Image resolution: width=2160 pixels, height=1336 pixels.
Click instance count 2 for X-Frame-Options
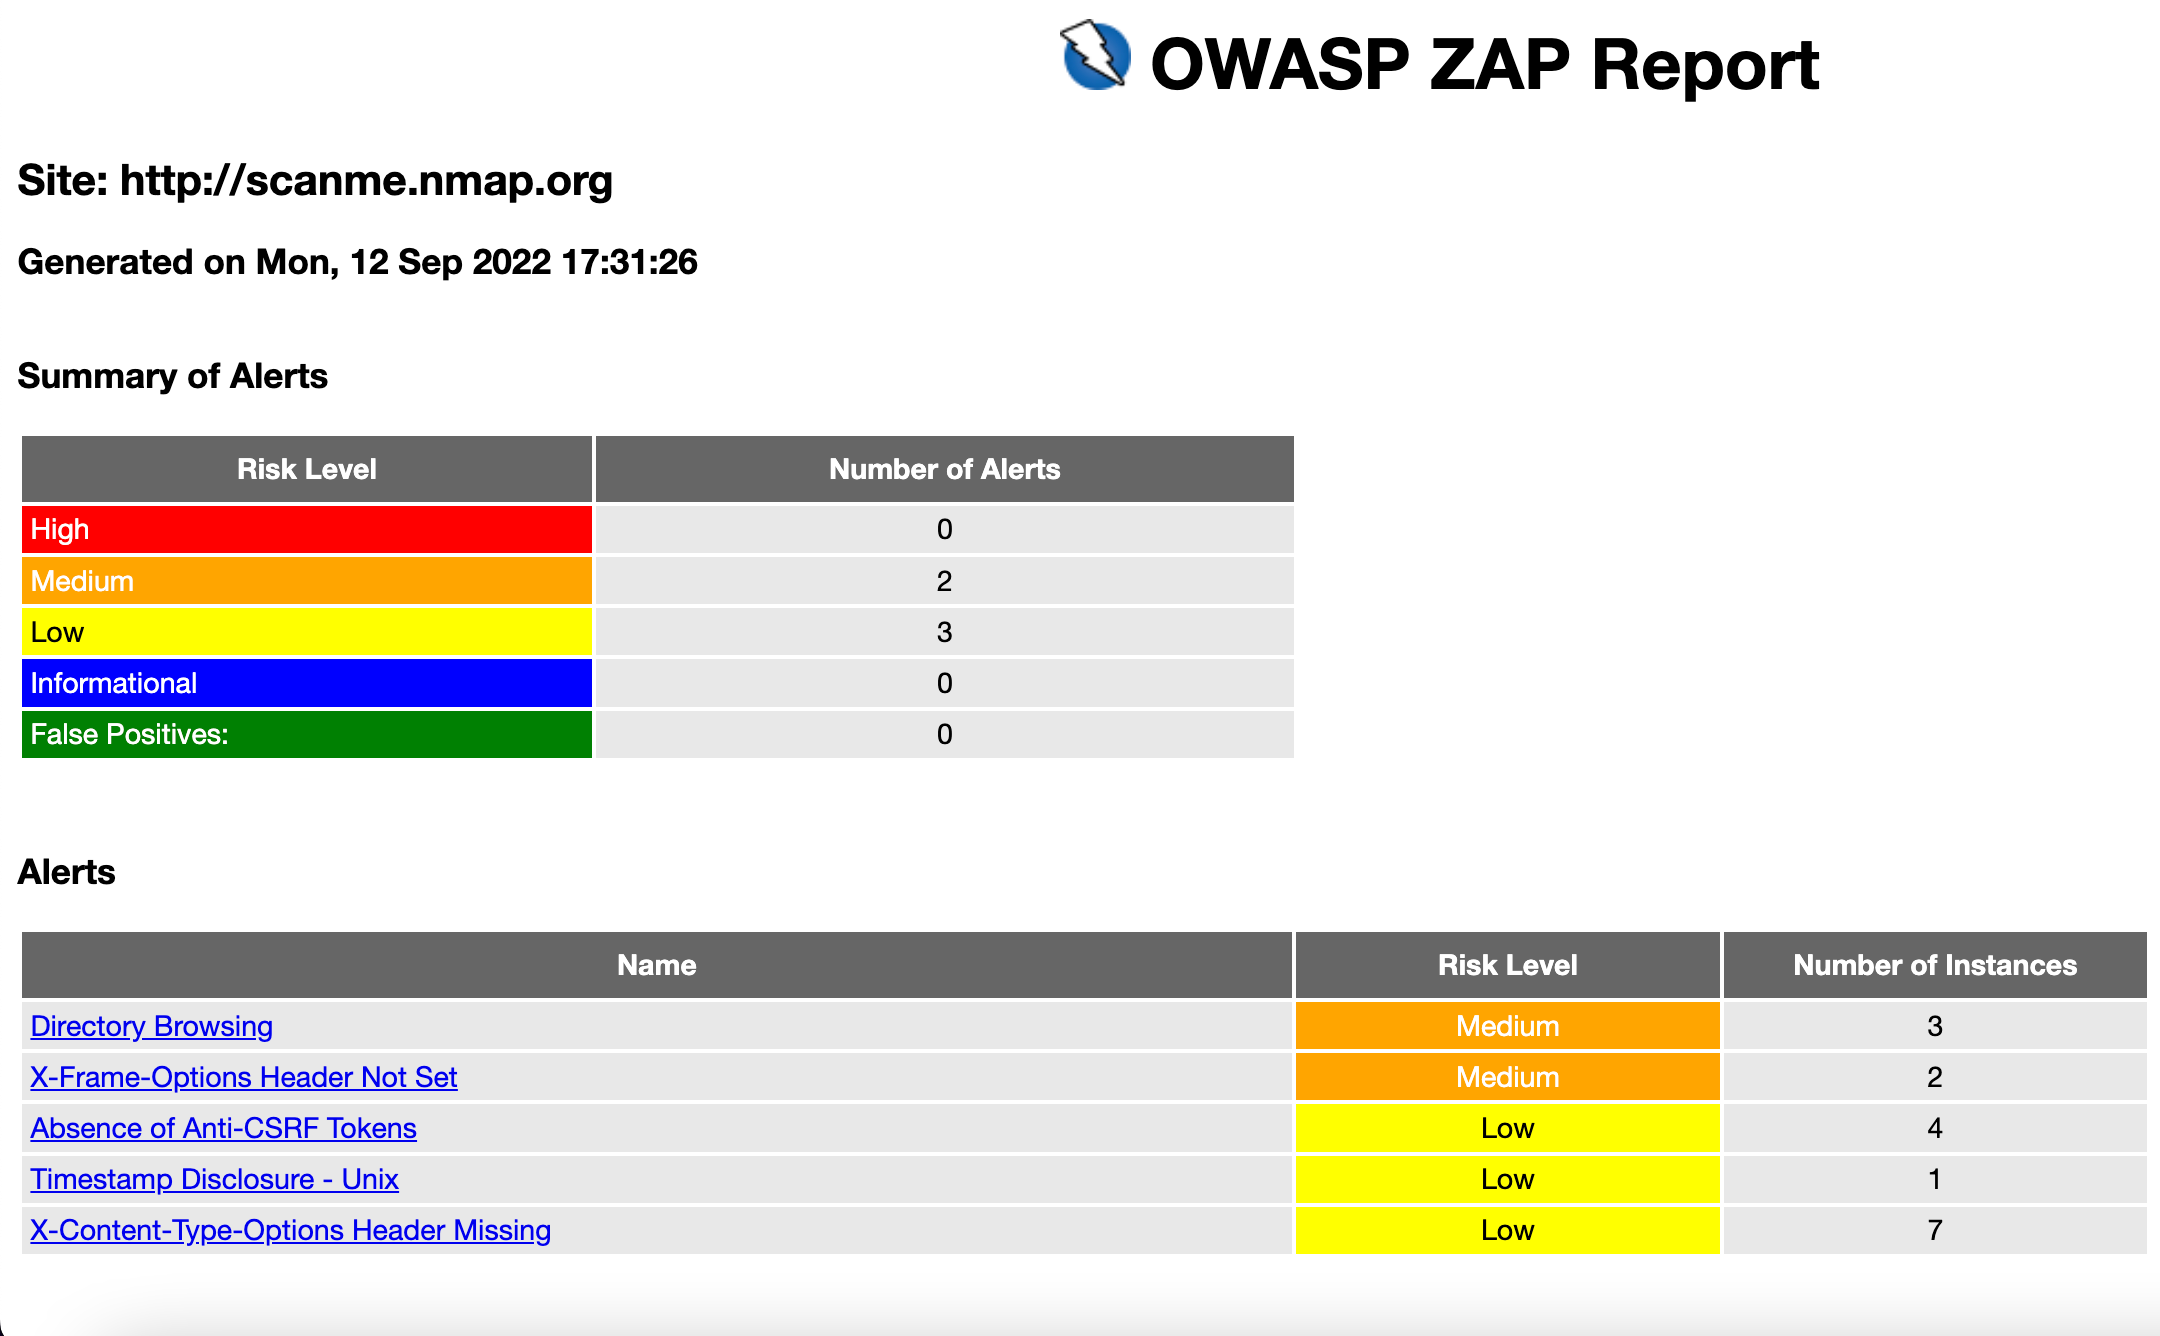pyautogui.click(x=1934, y=1077)
